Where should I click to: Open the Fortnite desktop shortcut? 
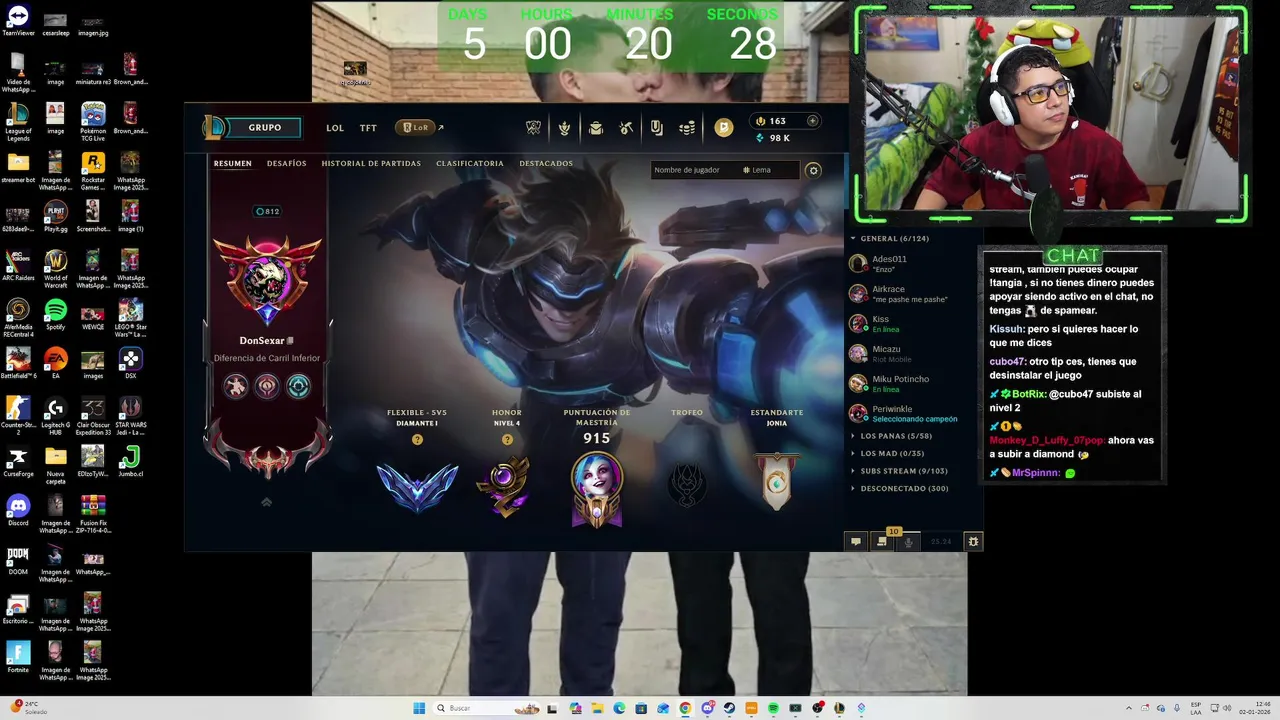18,657
